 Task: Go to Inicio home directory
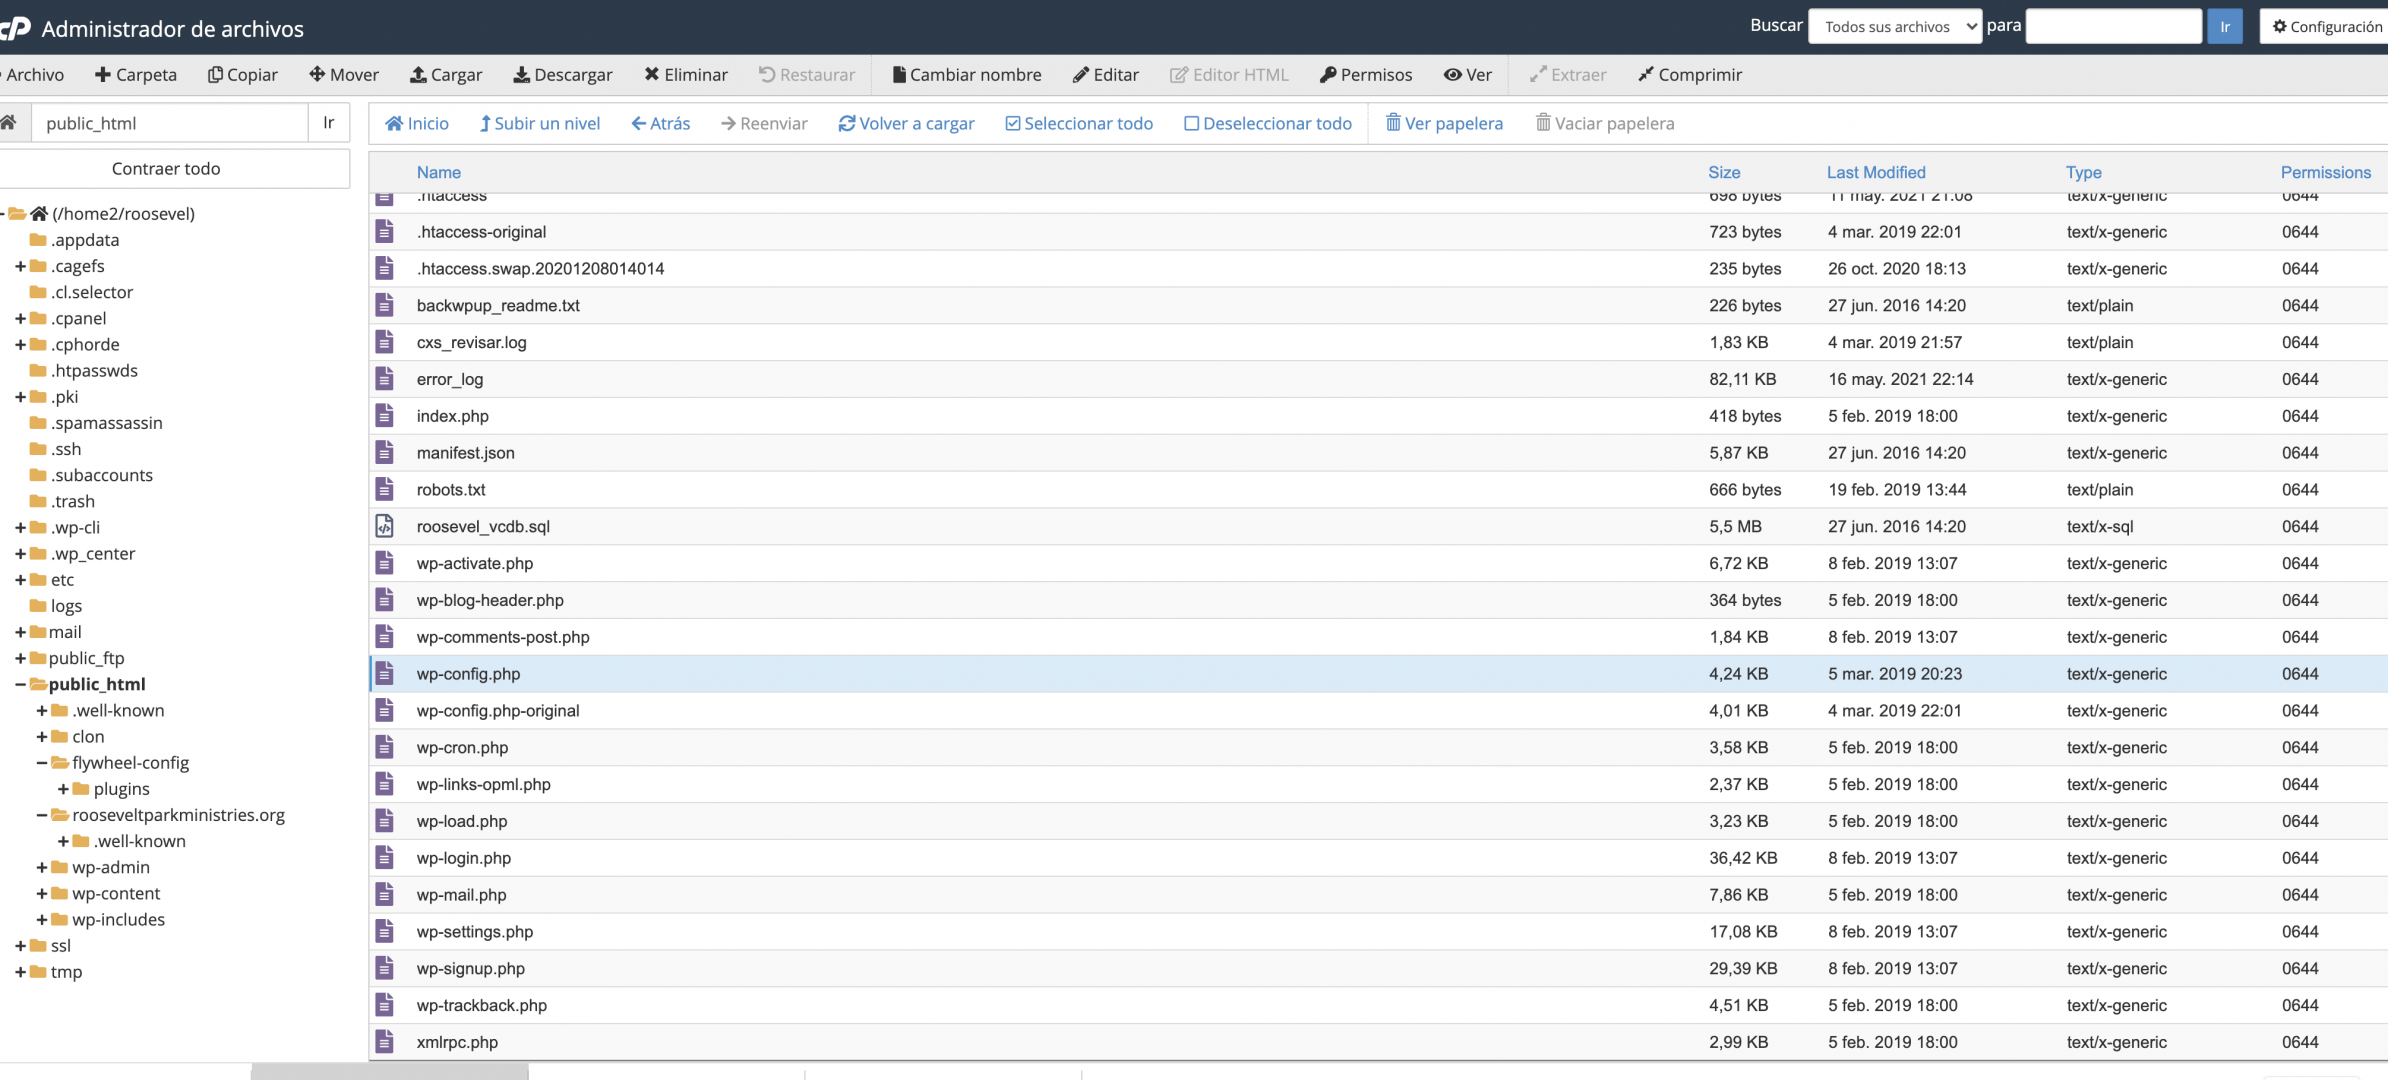(417, 123)
